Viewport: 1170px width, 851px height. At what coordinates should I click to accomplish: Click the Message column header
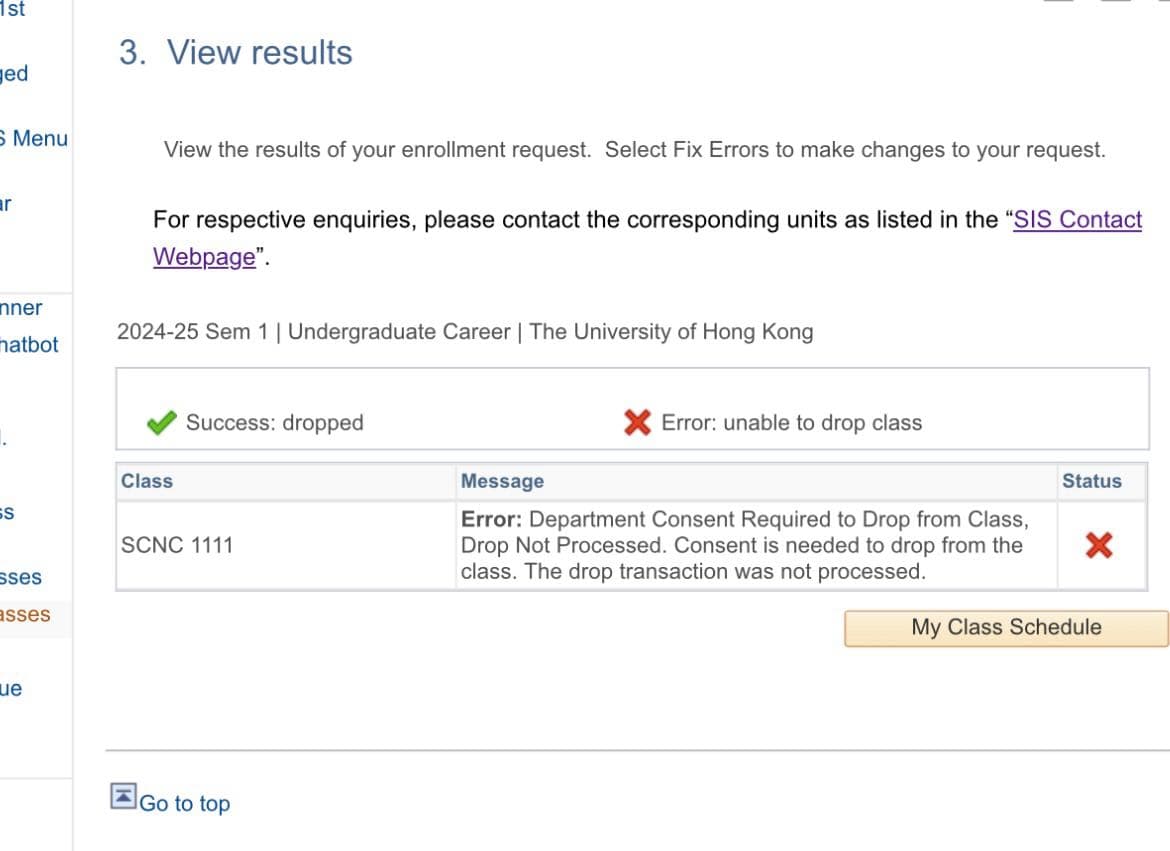point(502,481)
